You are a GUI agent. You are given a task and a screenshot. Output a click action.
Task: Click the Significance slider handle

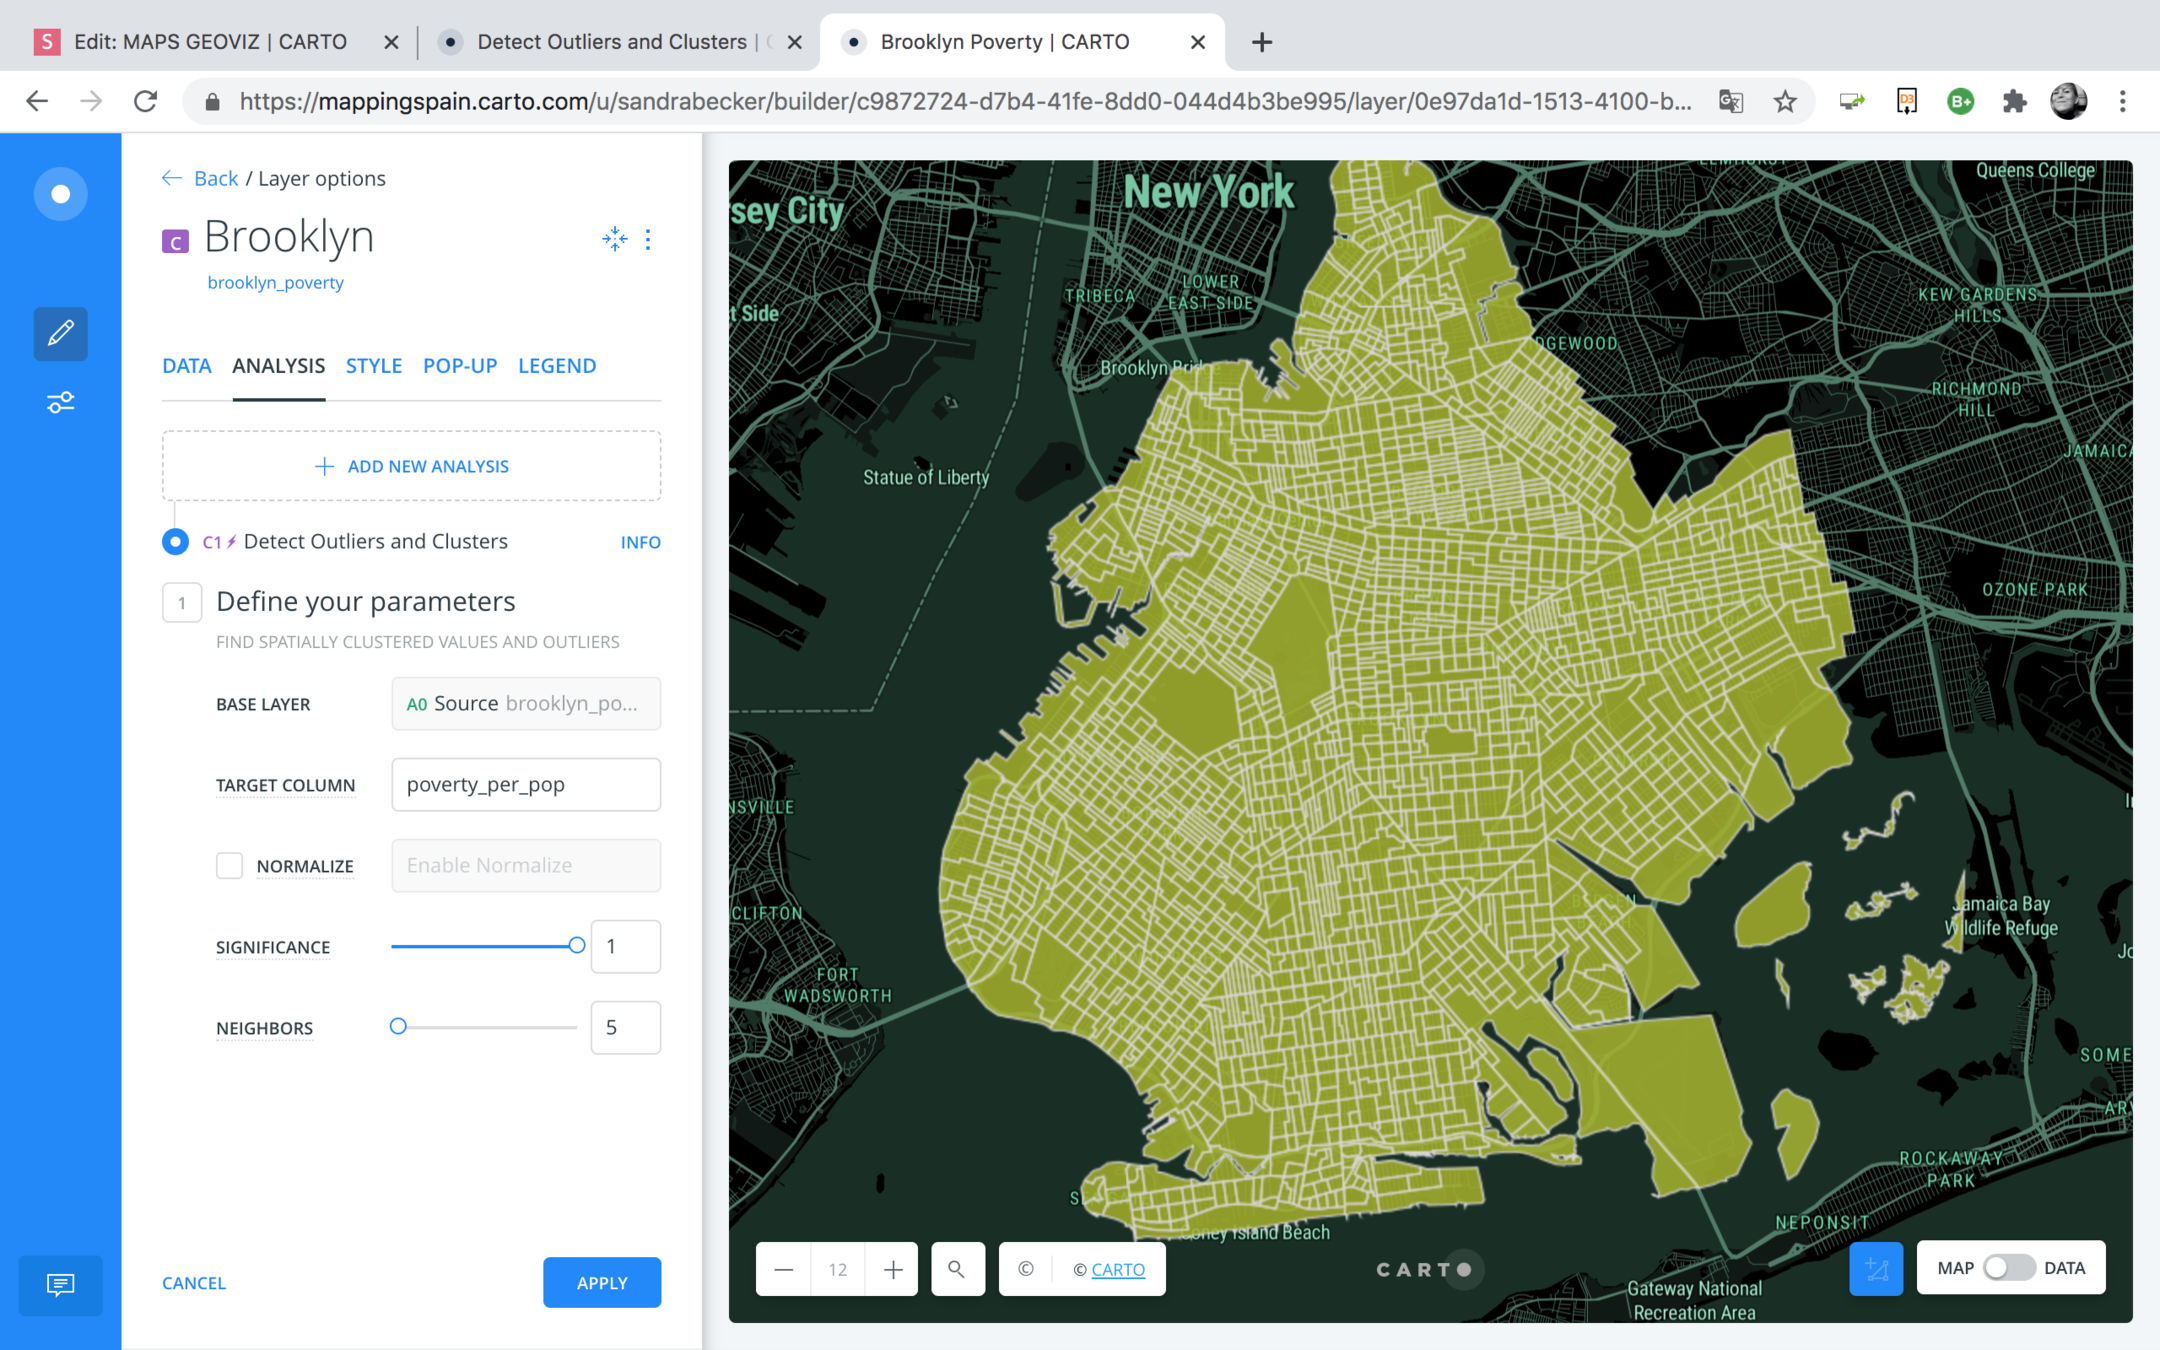576,945
